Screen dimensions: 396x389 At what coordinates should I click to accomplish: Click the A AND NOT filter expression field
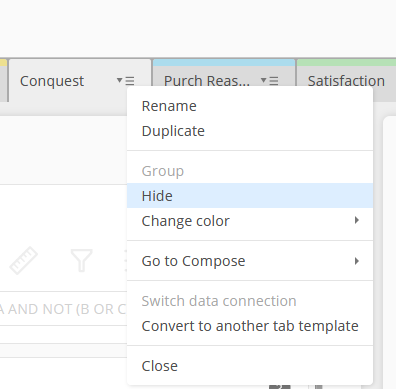63,309
